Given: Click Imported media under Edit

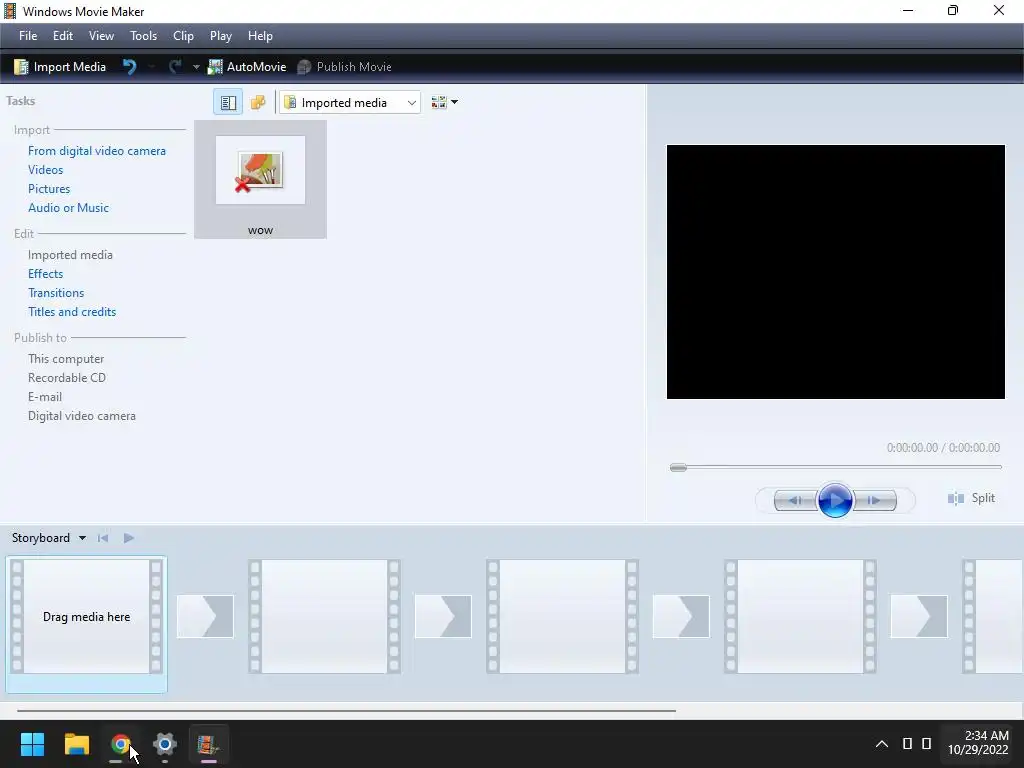Looking at the screenshot, I should tap(71, 255).
